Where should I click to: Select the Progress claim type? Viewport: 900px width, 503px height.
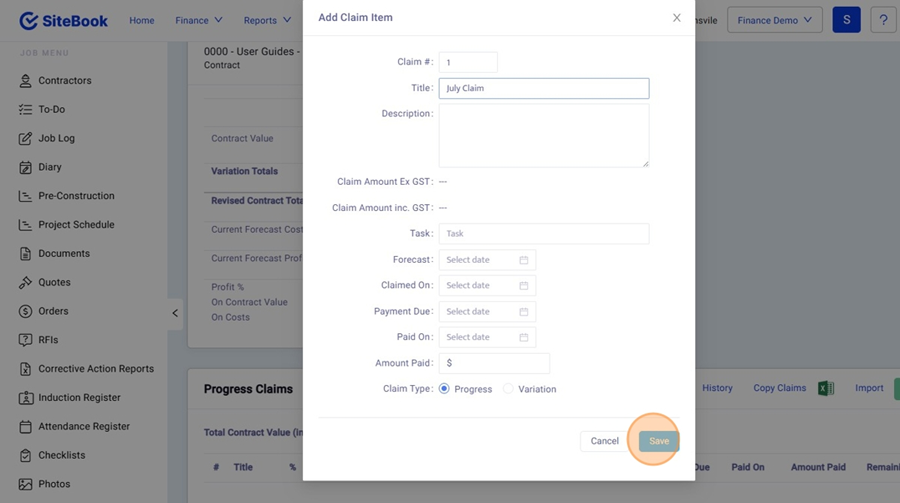445,389
